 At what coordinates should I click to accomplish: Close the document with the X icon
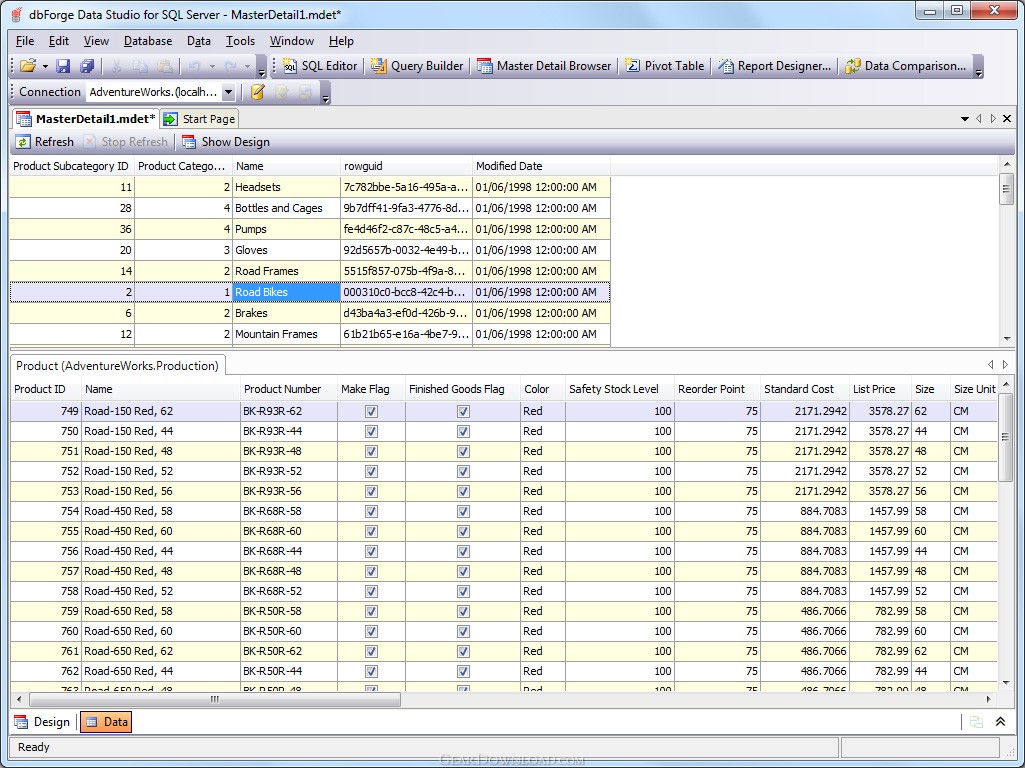(x=1007, y=118)
